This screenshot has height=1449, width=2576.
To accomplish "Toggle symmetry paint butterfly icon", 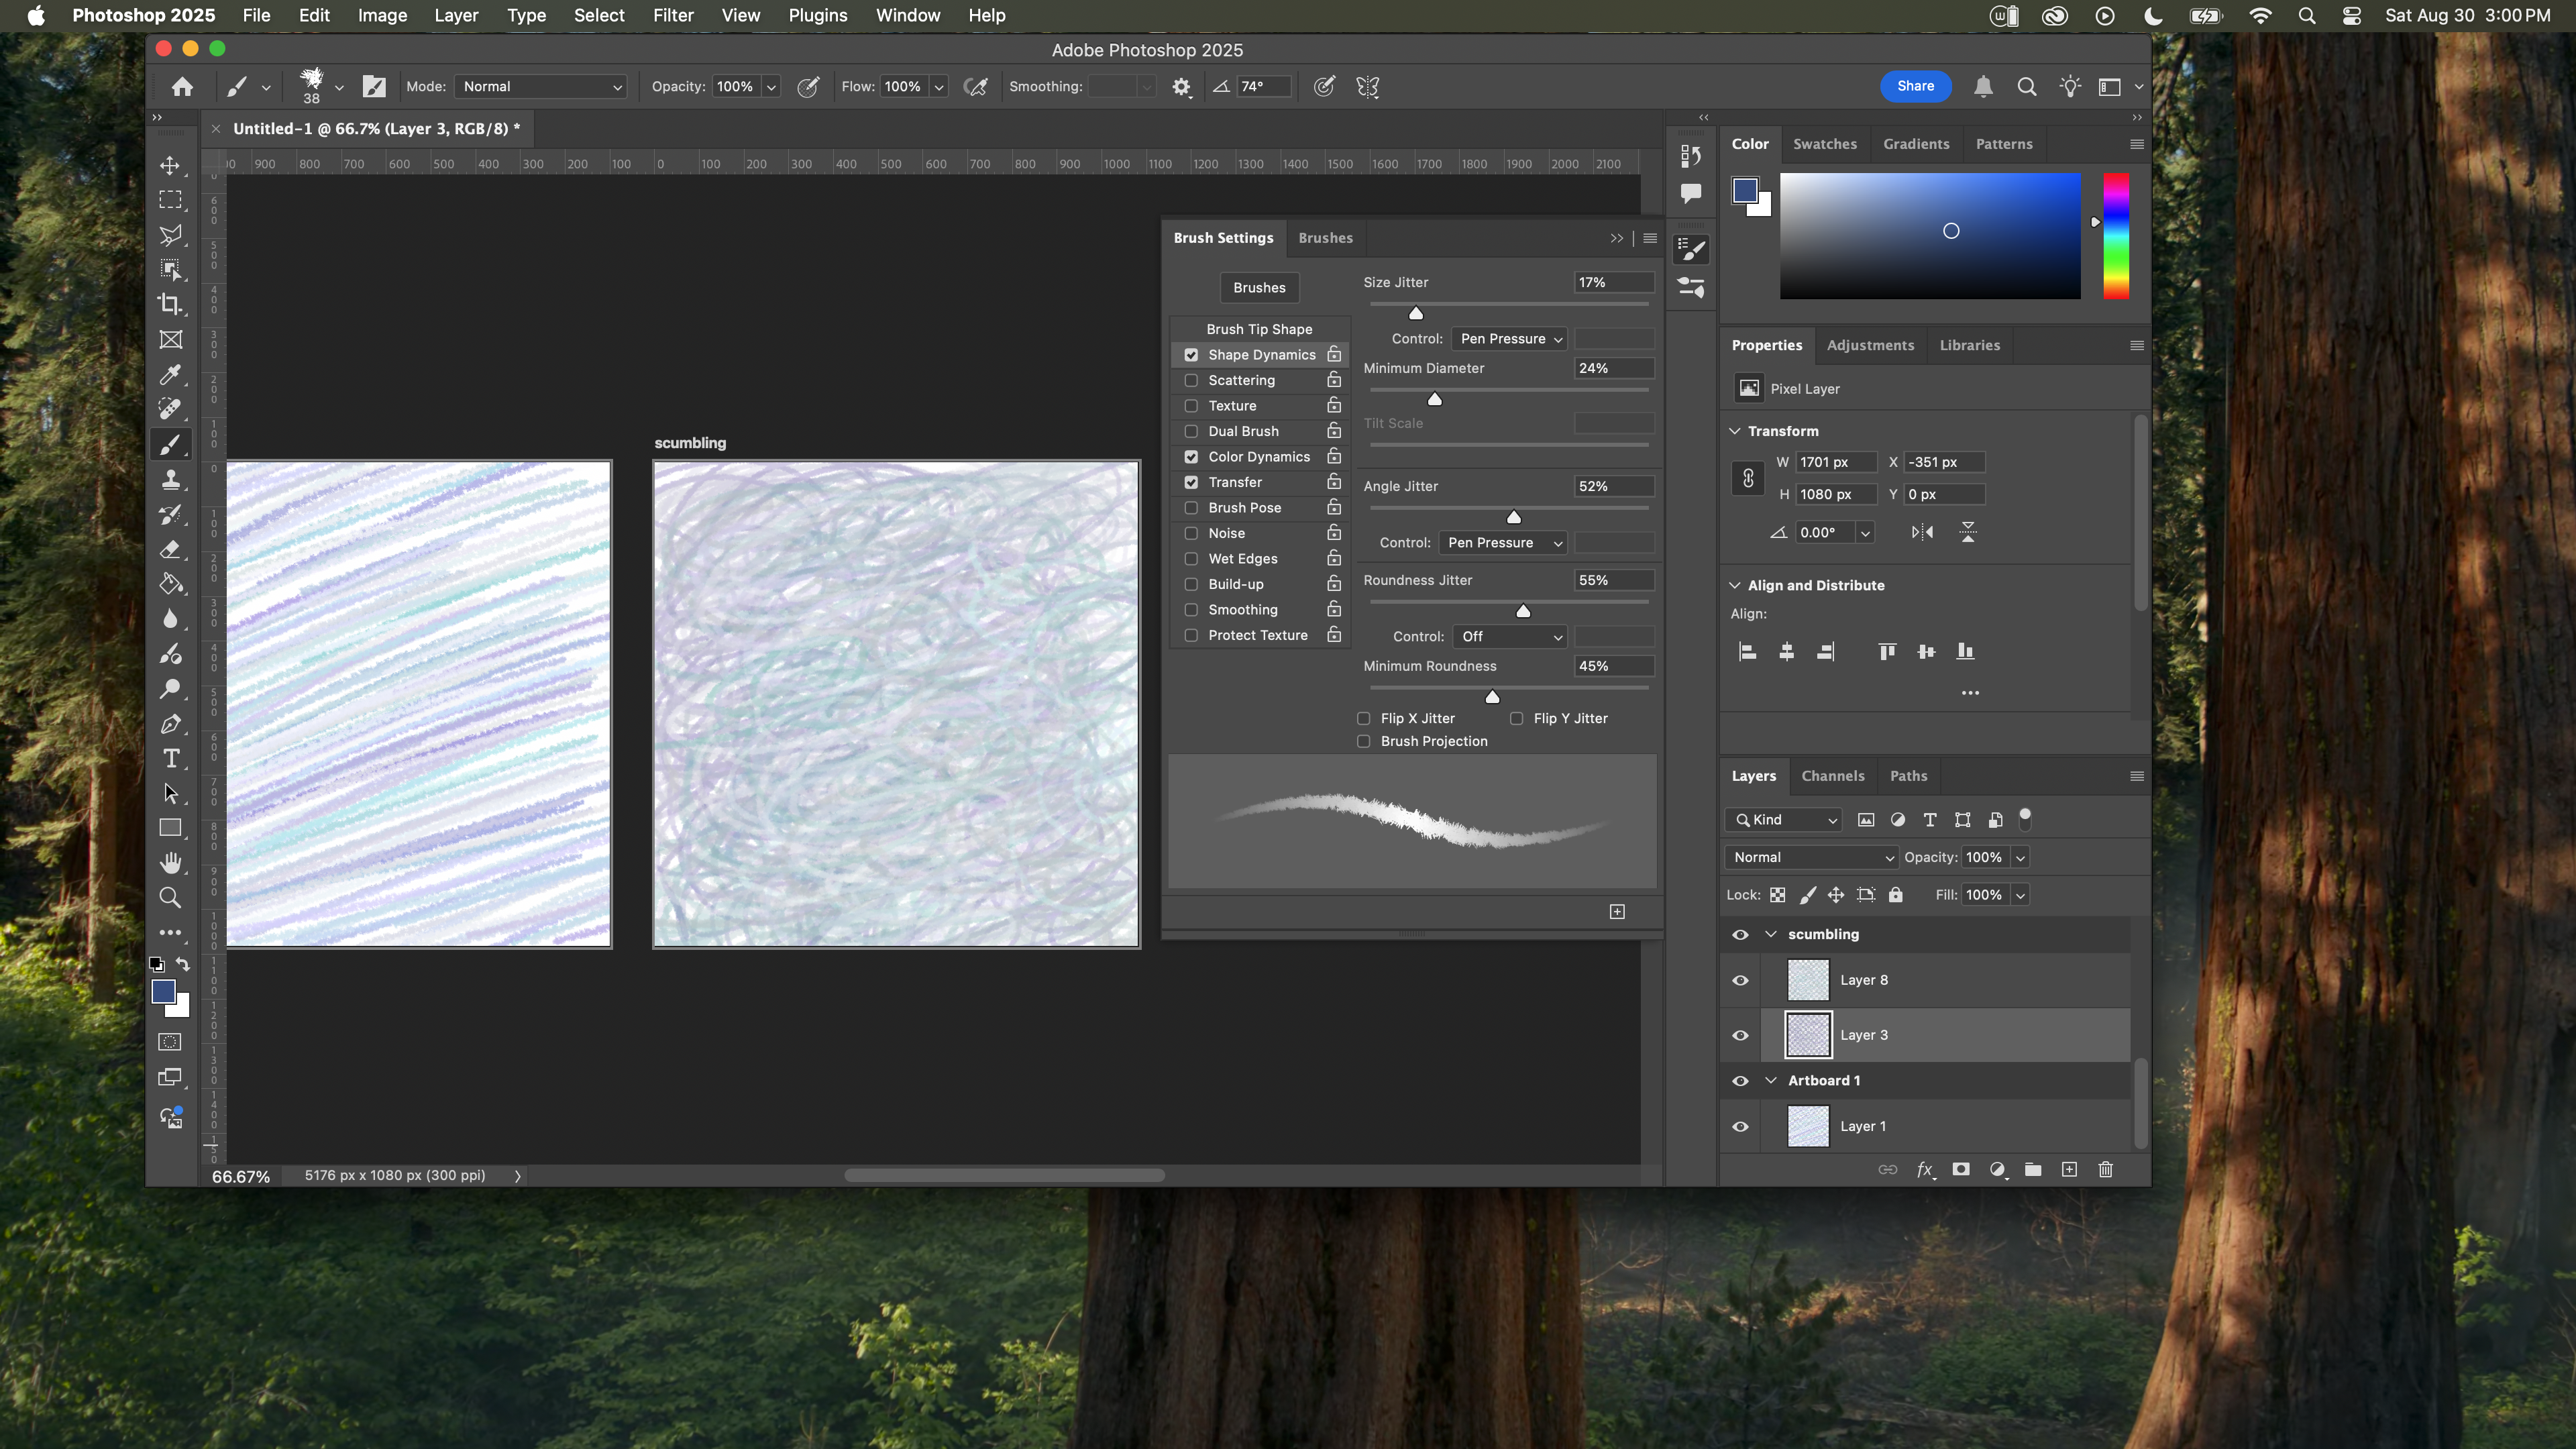I will pyautogui.click(x=1368, y=87).
